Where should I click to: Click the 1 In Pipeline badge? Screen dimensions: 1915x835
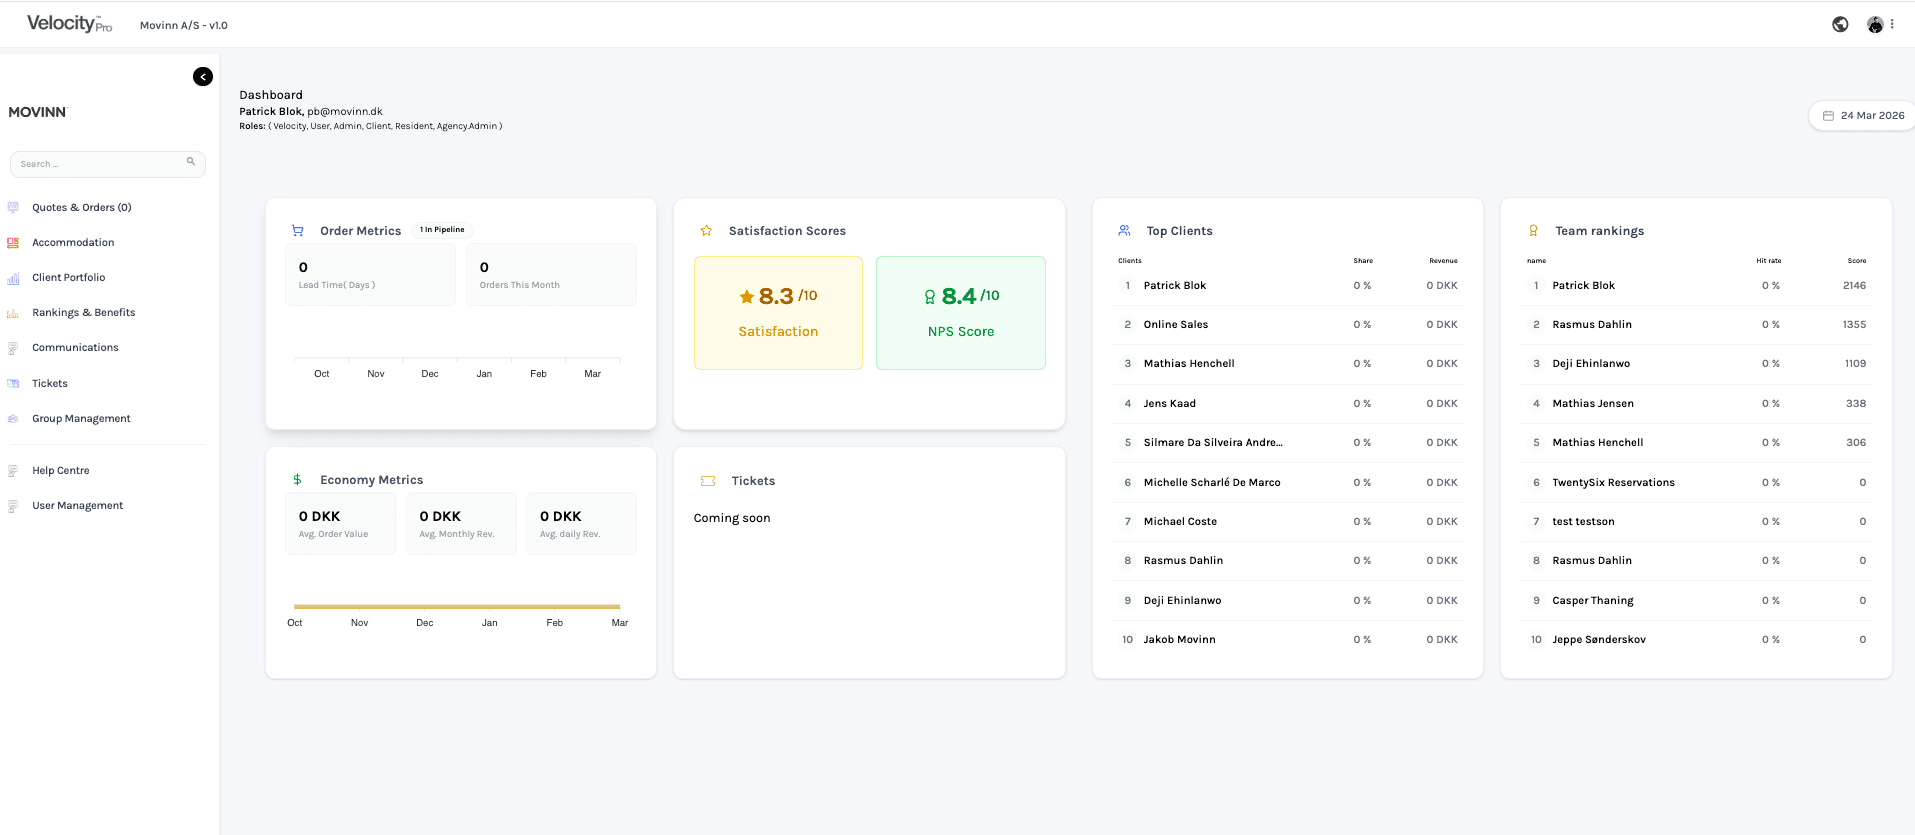[x=442, y=229]
